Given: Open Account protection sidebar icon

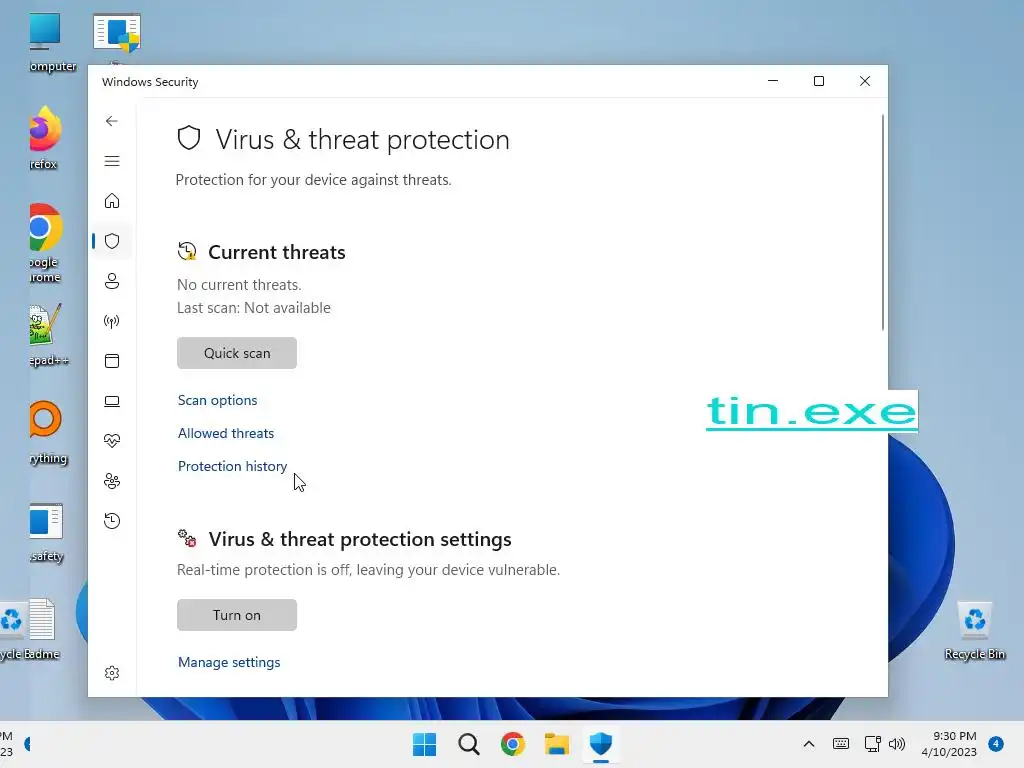Looking at the screenshot, I should (x=112, y=281).
